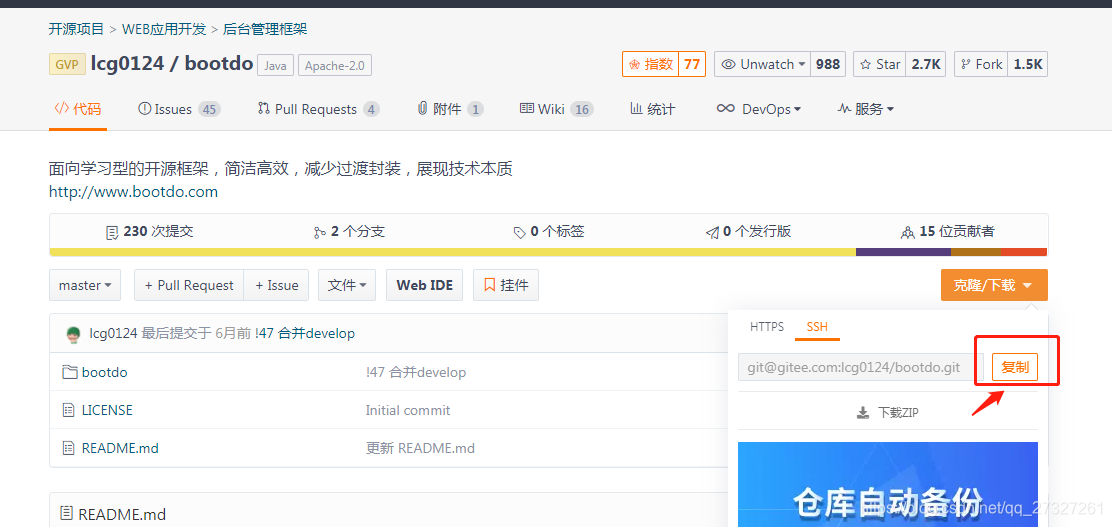1112x527 pixels.
Task: Switch to the 统计 tab
Action: pyautogui.click(x=652, y=109)
